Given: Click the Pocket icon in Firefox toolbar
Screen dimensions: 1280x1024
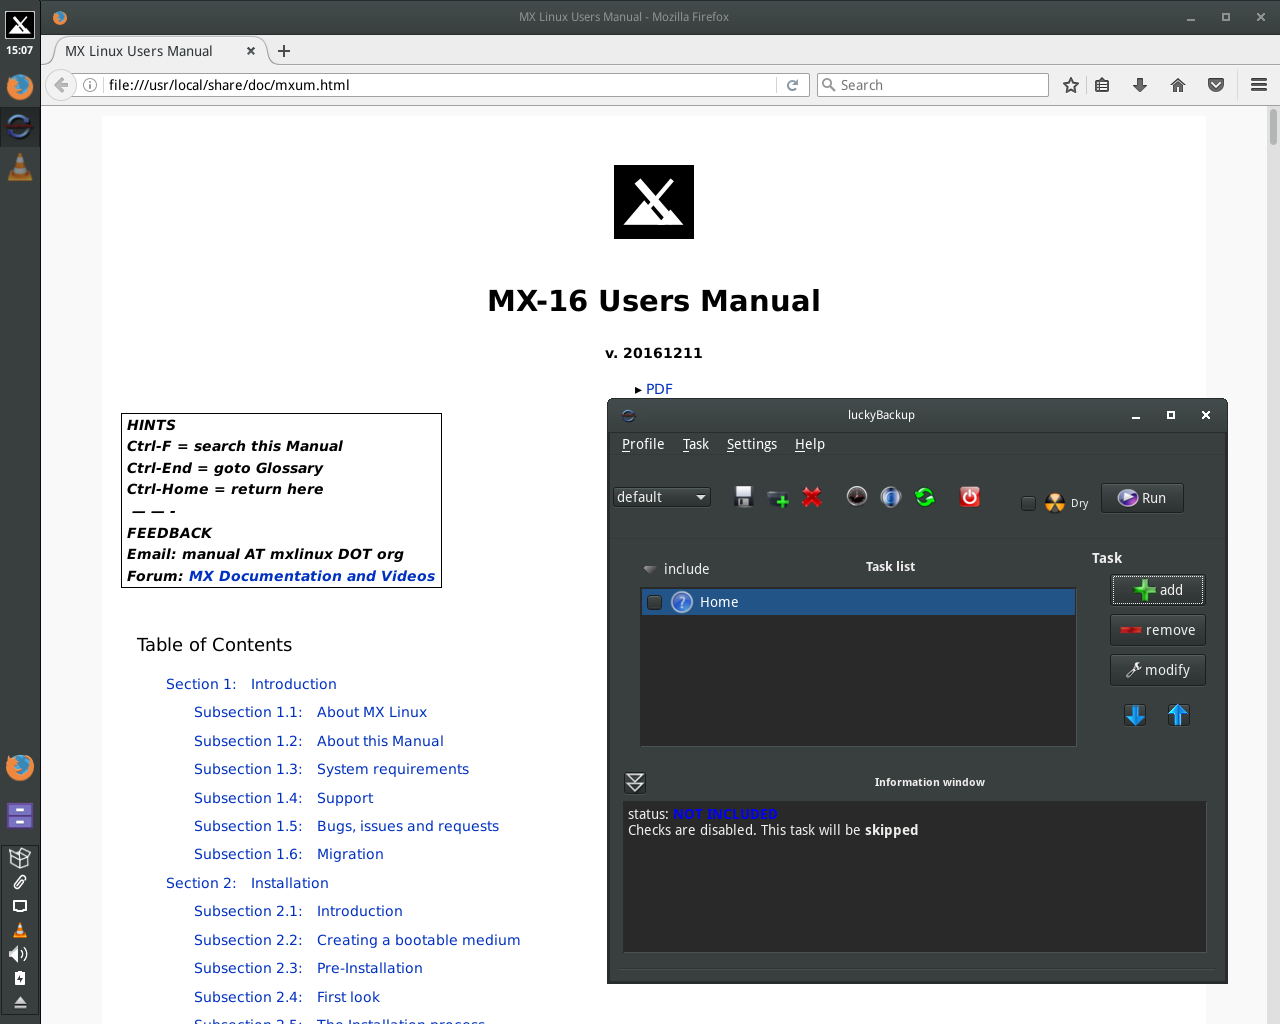Looking at the screenshot, I should click(1216, 85).
